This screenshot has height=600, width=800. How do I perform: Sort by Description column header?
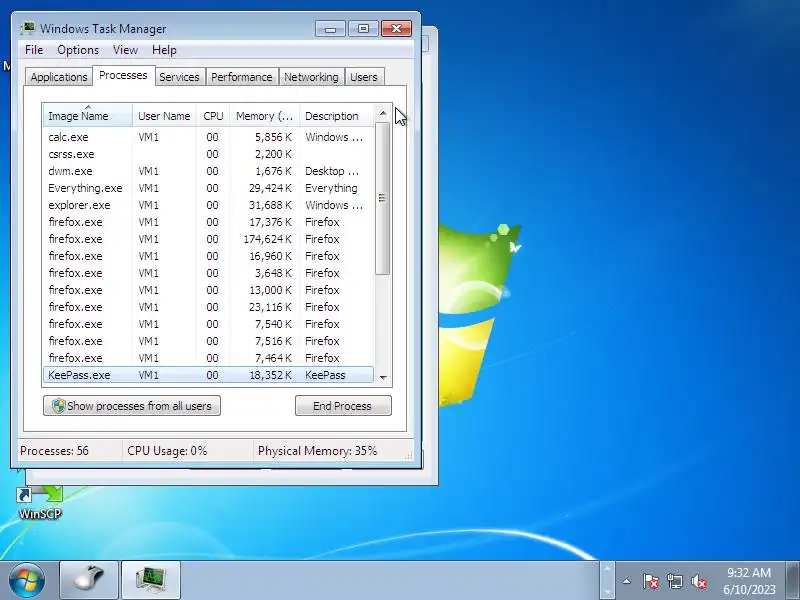(337, 116)
